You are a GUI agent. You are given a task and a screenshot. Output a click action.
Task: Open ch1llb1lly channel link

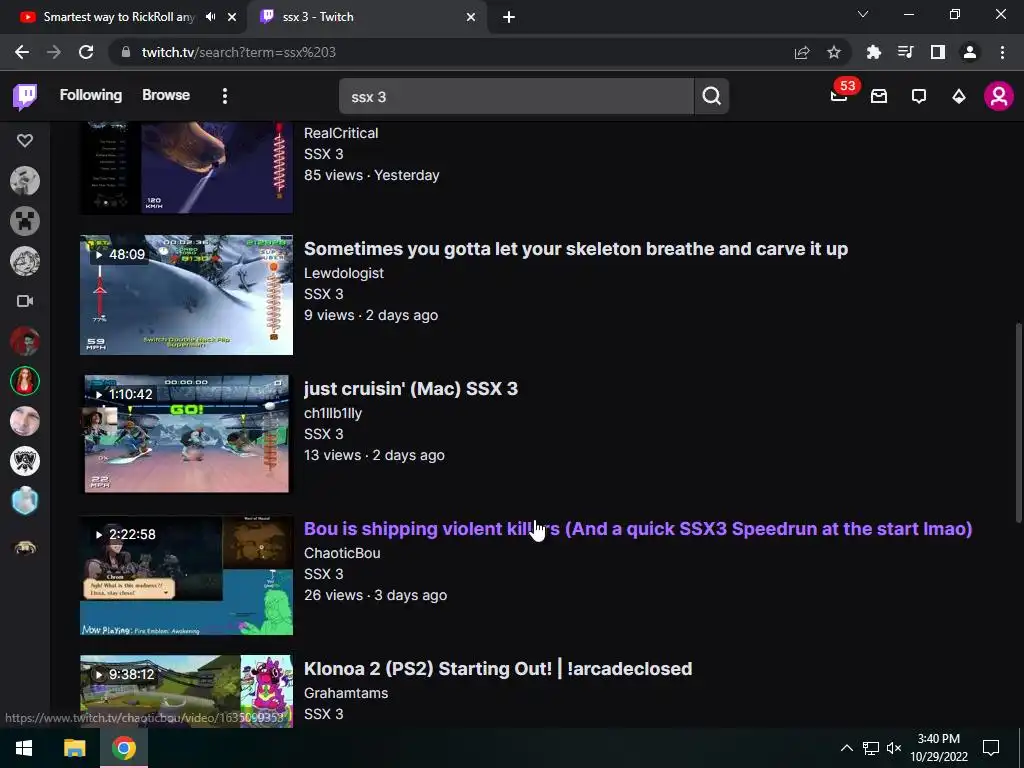coord(332,413)
